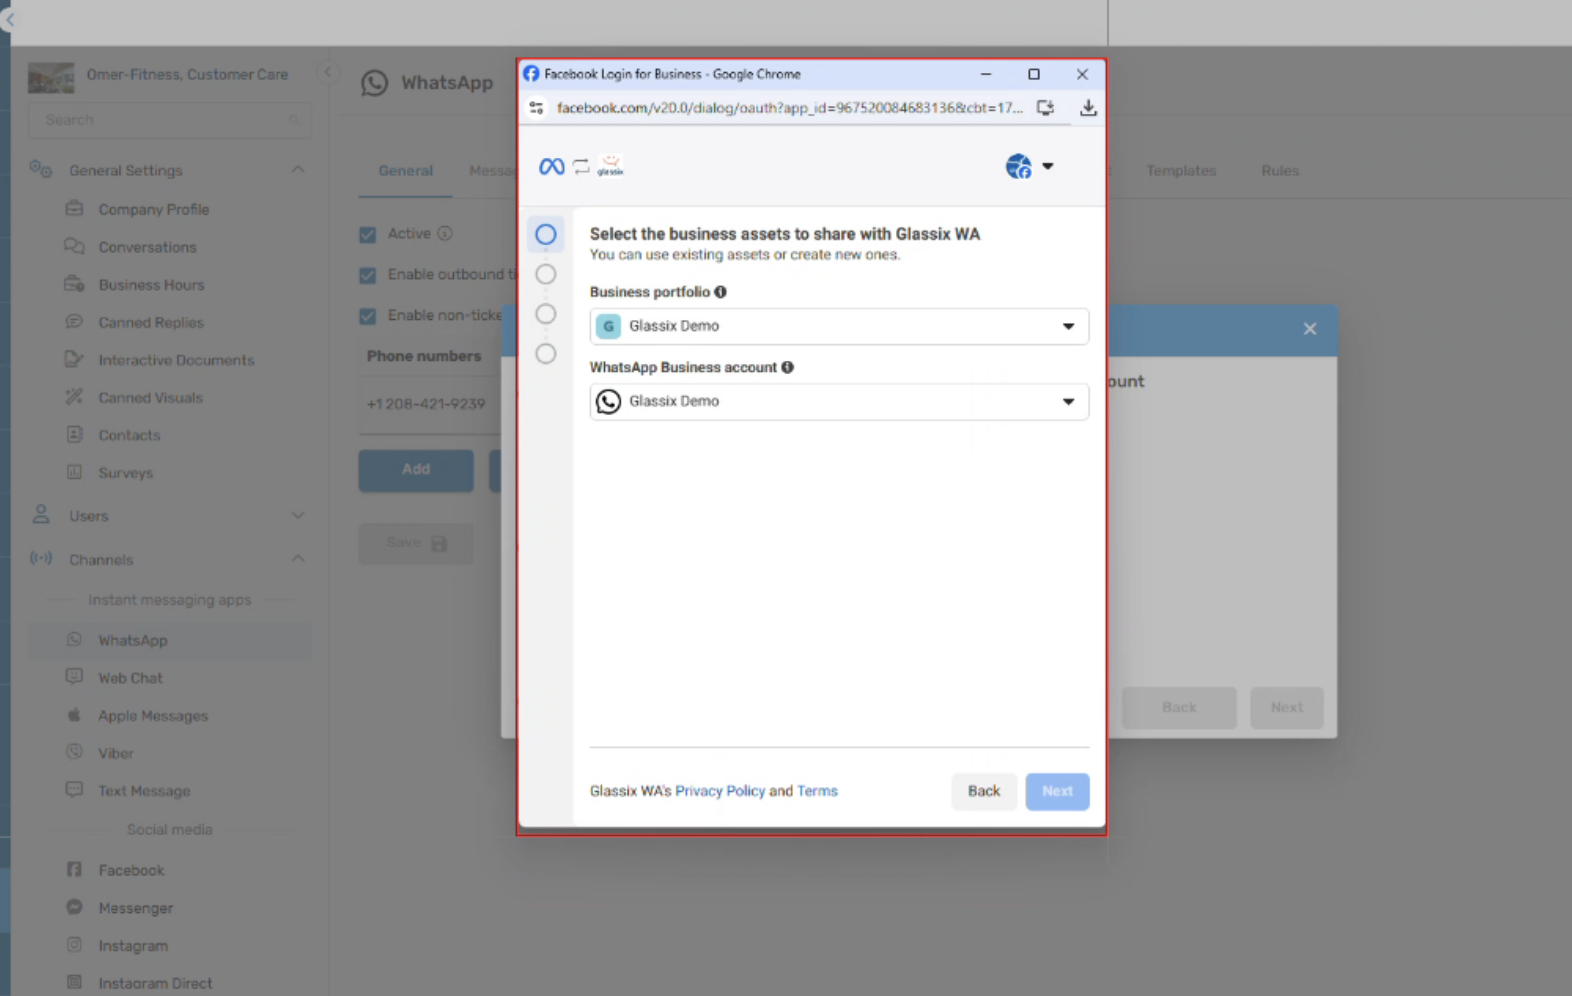Open Business Hours settings

click(x=151, y=285)
